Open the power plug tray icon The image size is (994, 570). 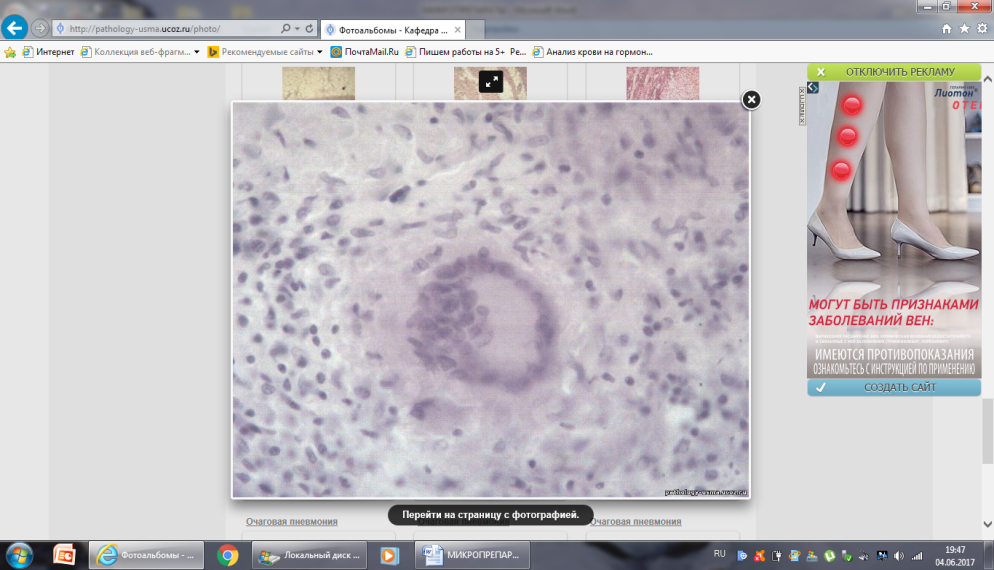777,556
